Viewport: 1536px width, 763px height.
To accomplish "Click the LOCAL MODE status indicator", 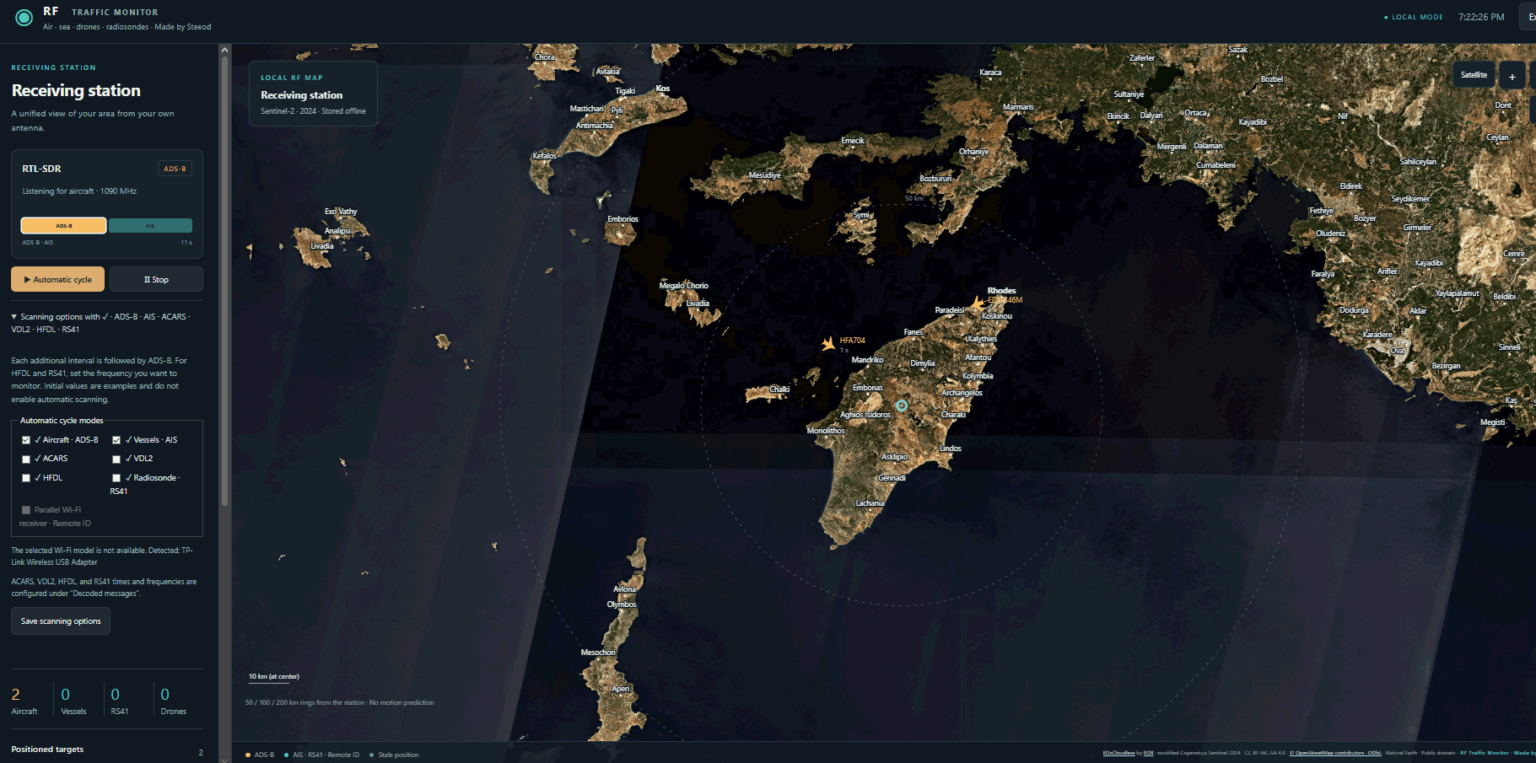I will 1413,17.
